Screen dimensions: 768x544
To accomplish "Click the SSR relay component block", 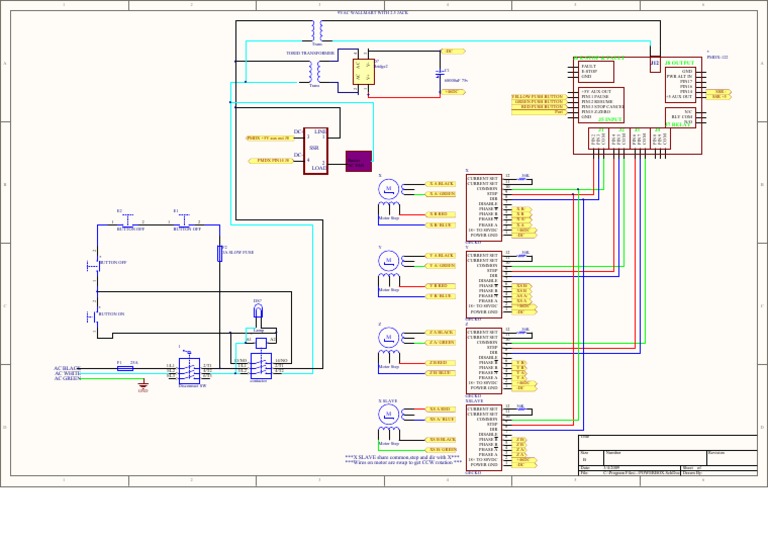I will (316, 150).
